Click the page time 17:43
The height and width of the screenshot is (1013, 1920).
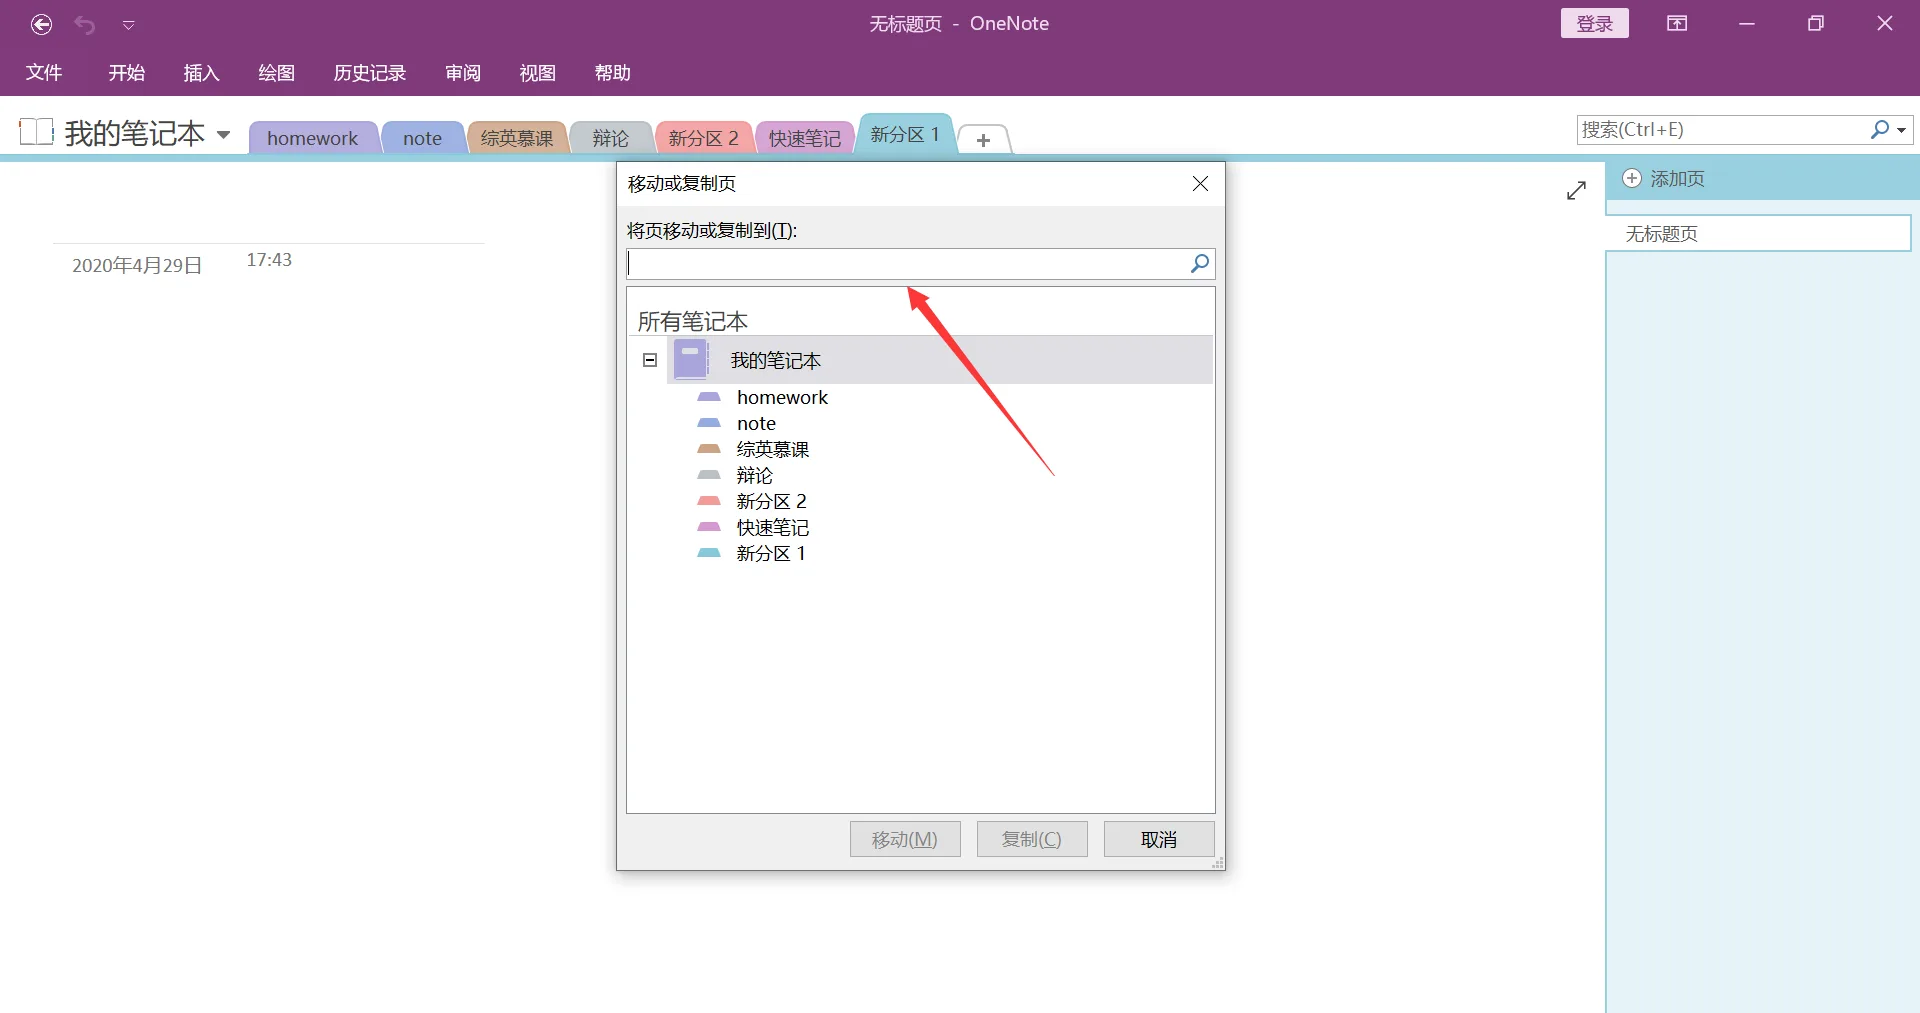(269, 260)
